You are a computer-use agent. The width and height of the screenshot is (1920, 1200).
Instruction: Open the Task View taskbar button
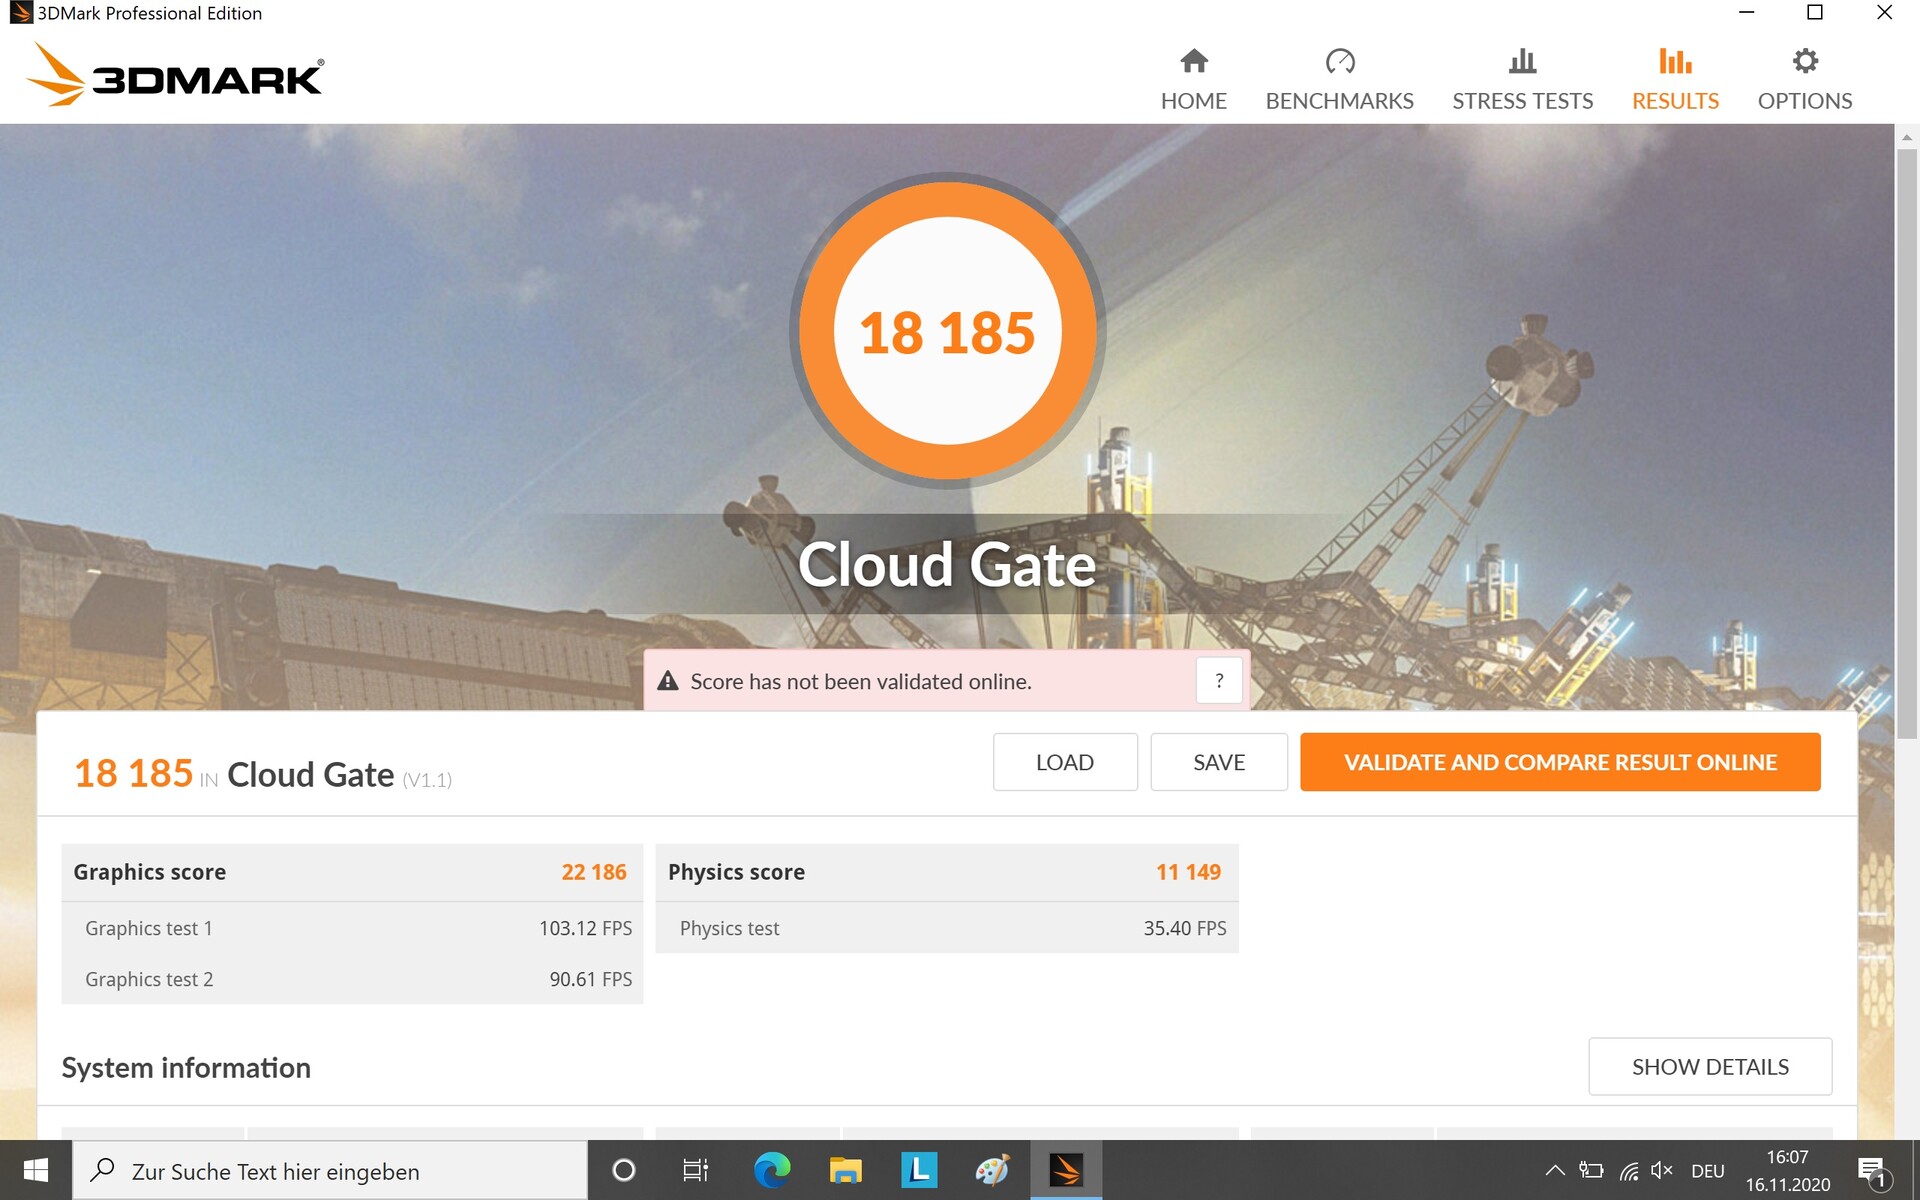pos(695,1170)
